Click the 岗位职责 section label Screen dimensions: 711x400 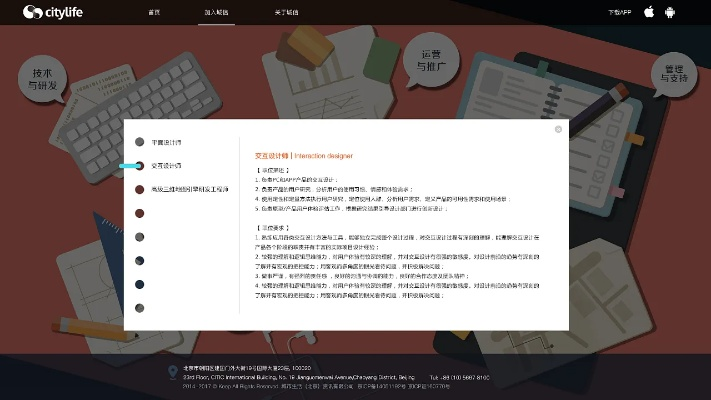tap(273, 170)
